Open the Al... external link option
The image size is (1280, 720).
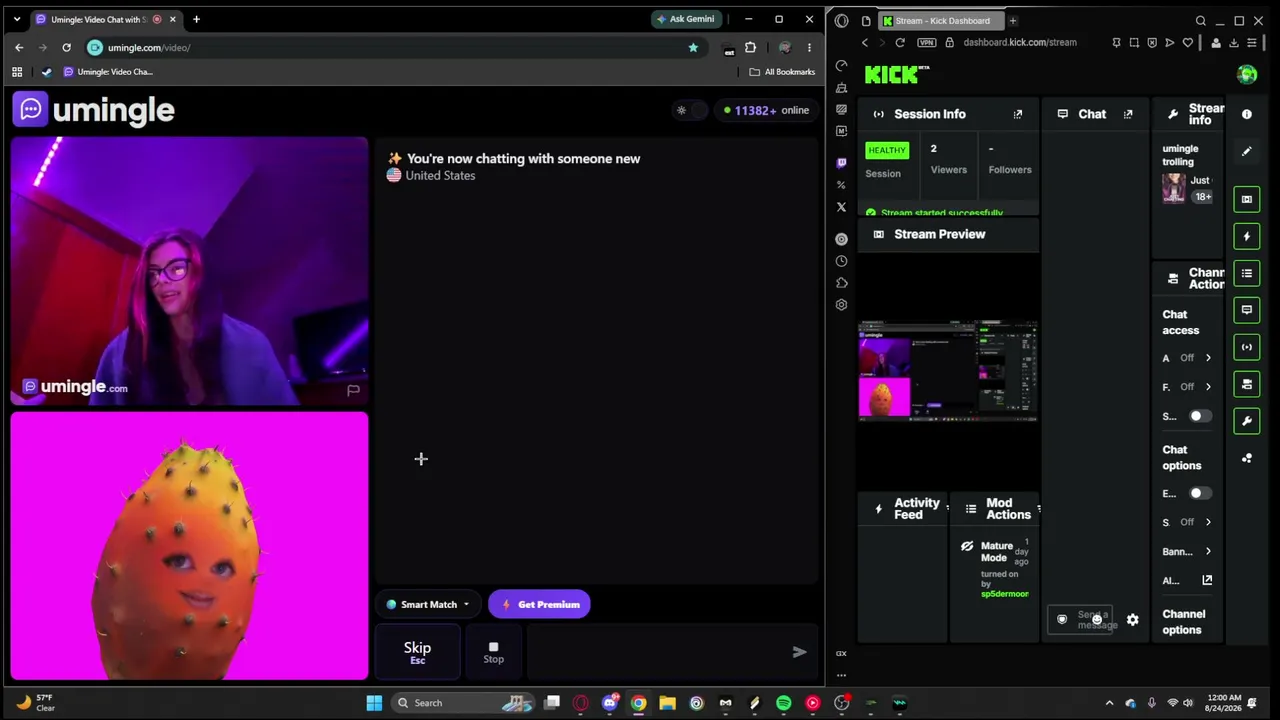click(x=1187, y=580)
